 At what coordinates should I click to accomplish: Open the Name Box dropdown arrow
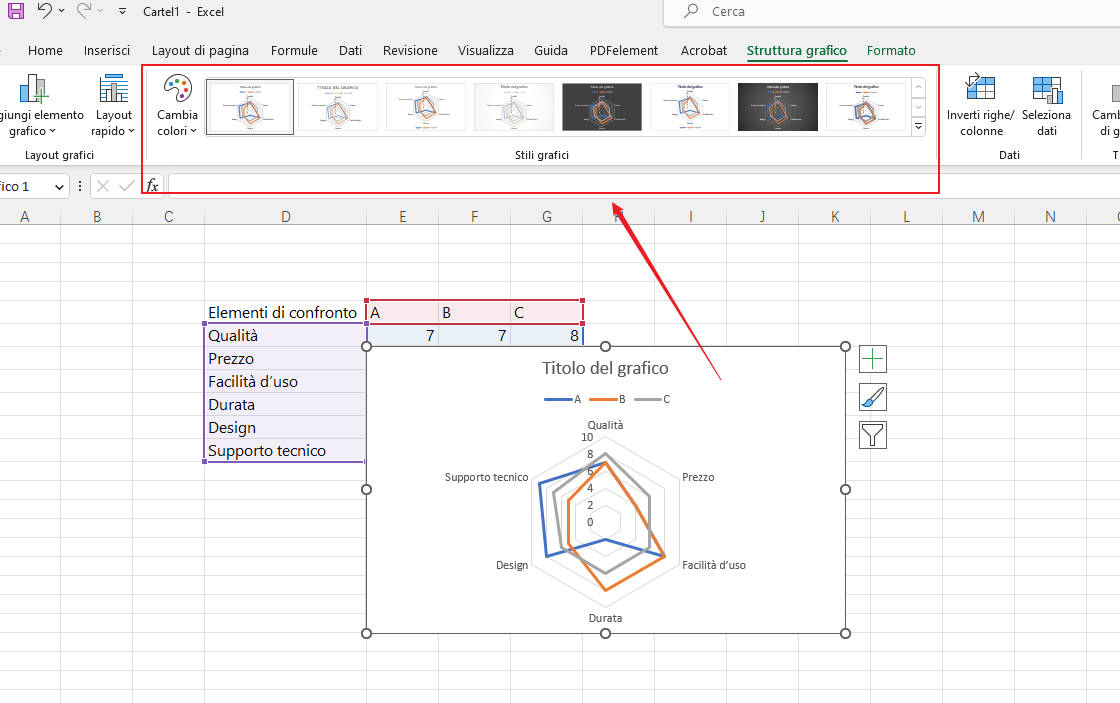59,186
